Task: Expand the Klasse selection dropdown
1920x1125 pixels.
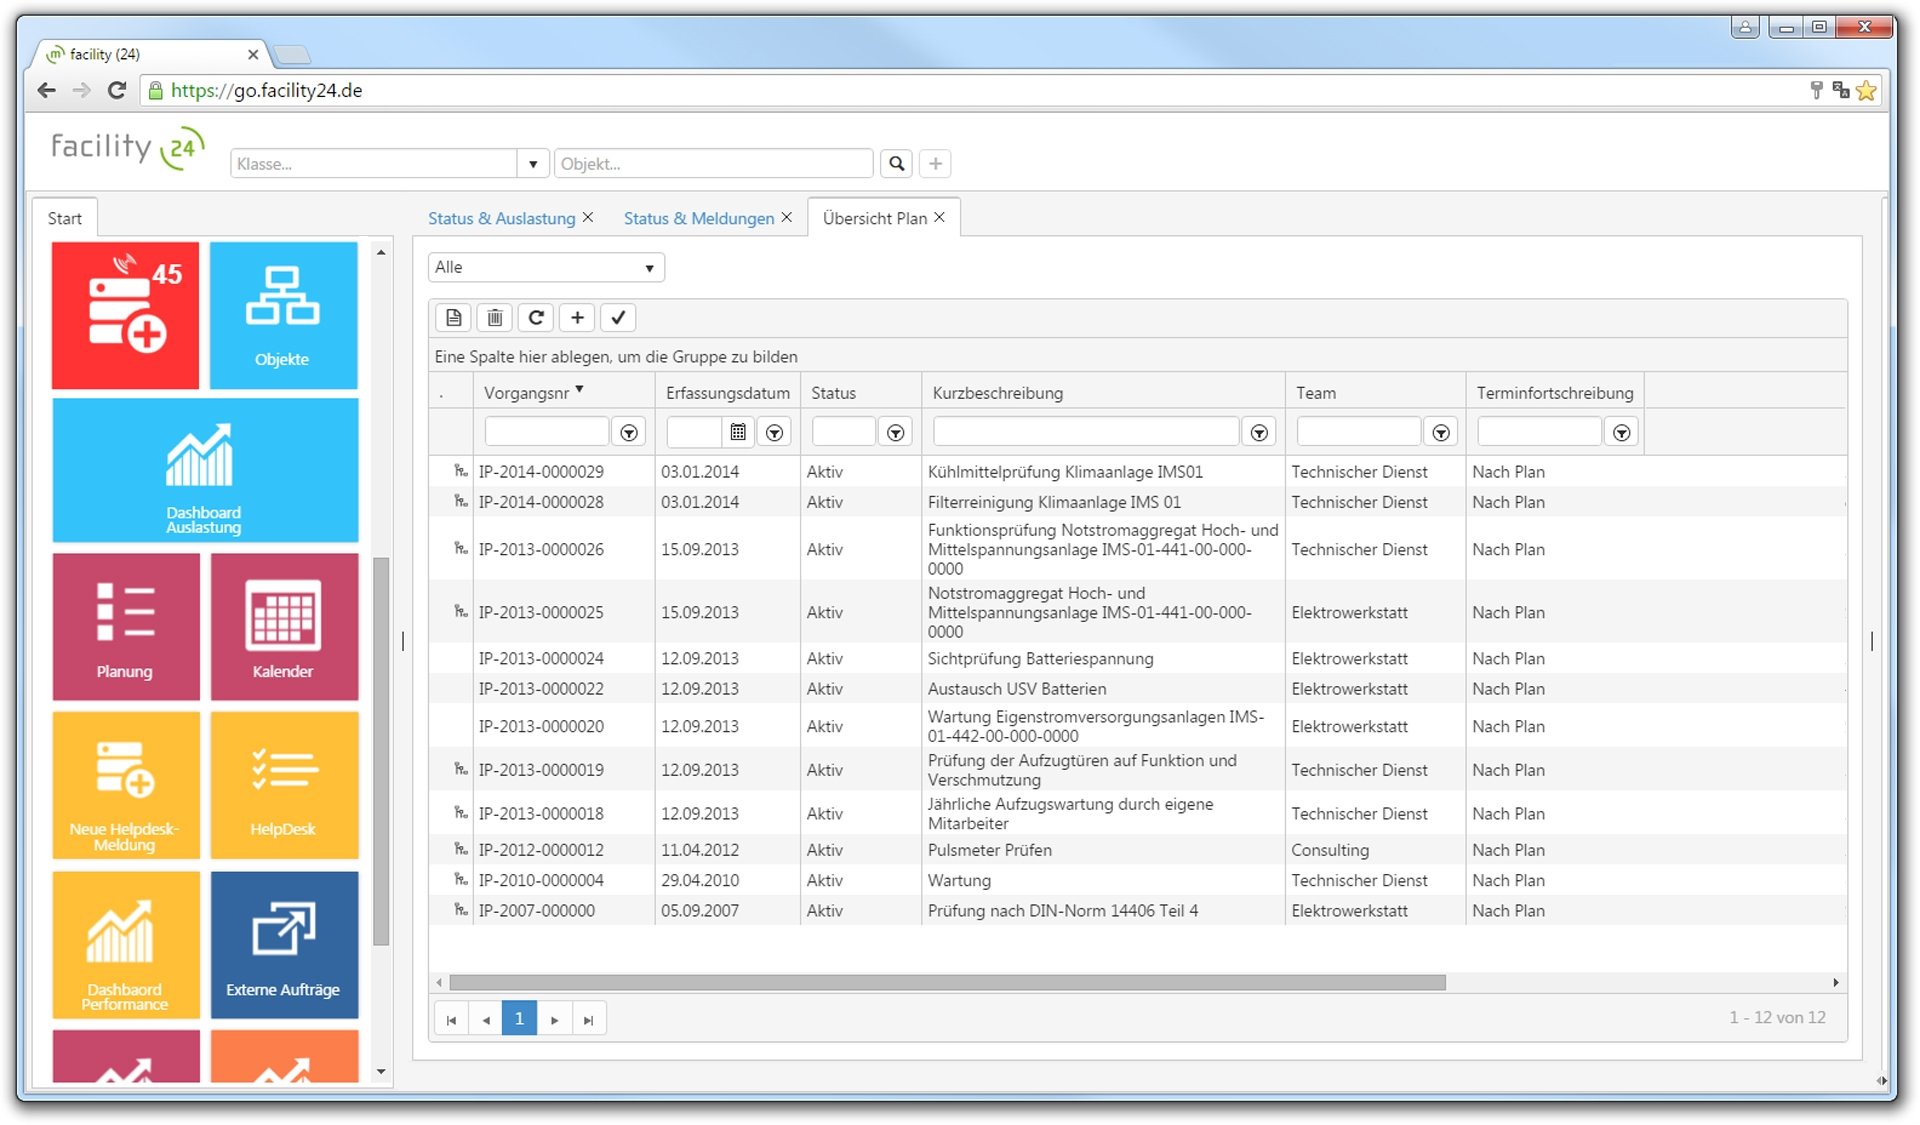Action: click(533, 163)
